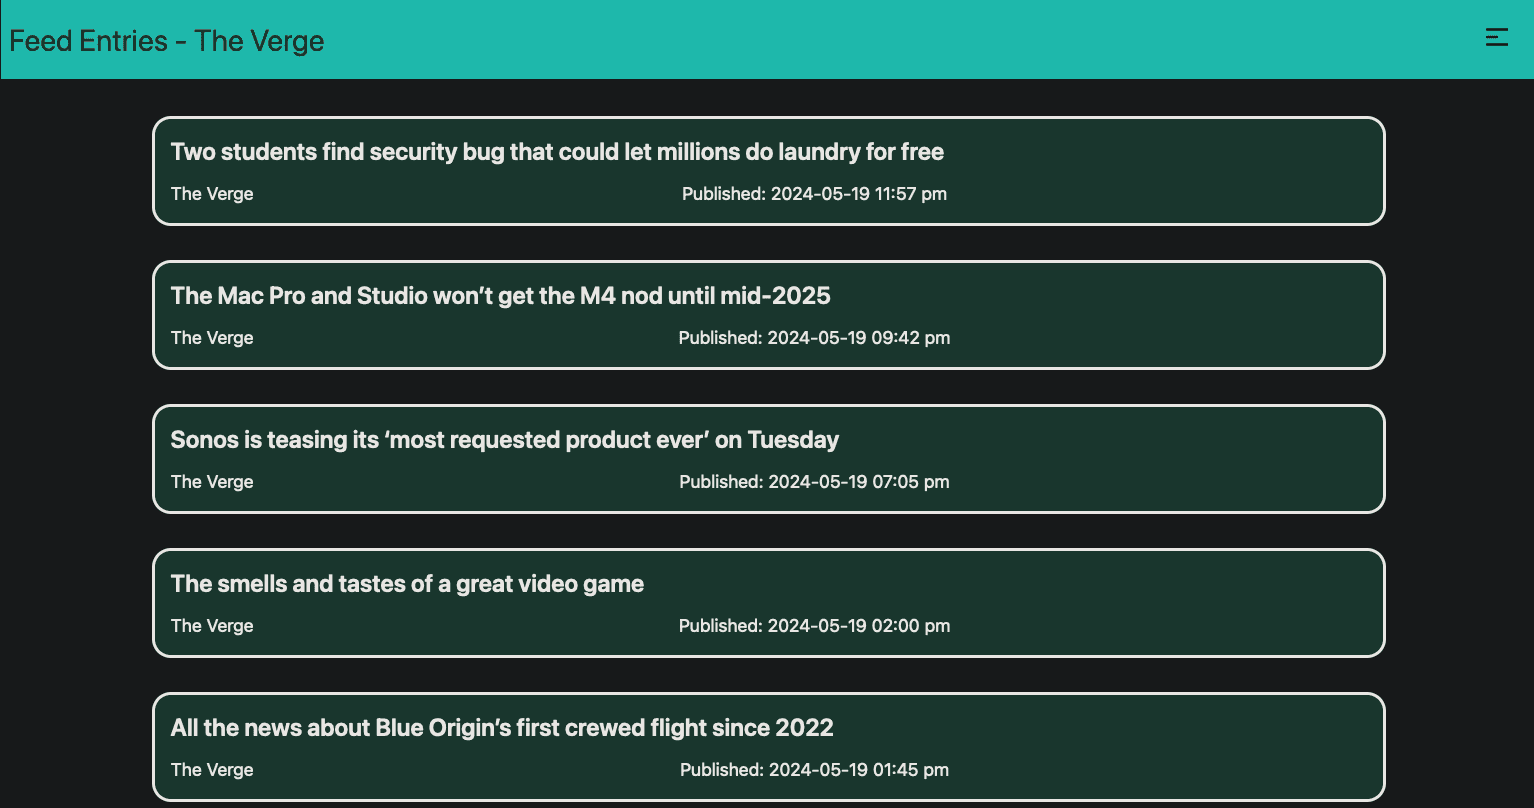Viewport: 1534px width, 808px height.
Task: Click the published timestamp 02:00 pm
Action: pos(814,626)
